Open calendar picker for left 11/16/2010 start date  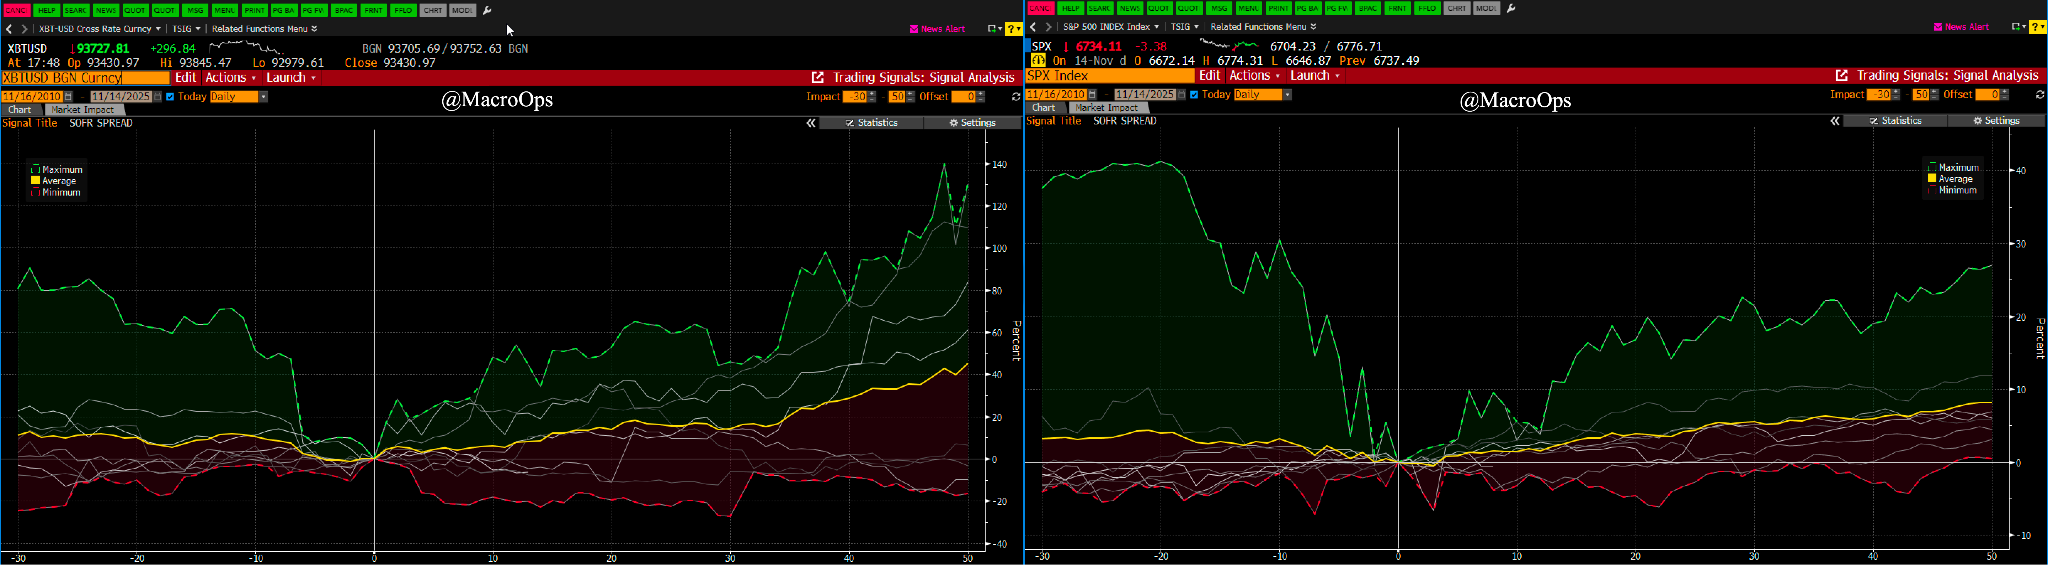coord(68,97)
